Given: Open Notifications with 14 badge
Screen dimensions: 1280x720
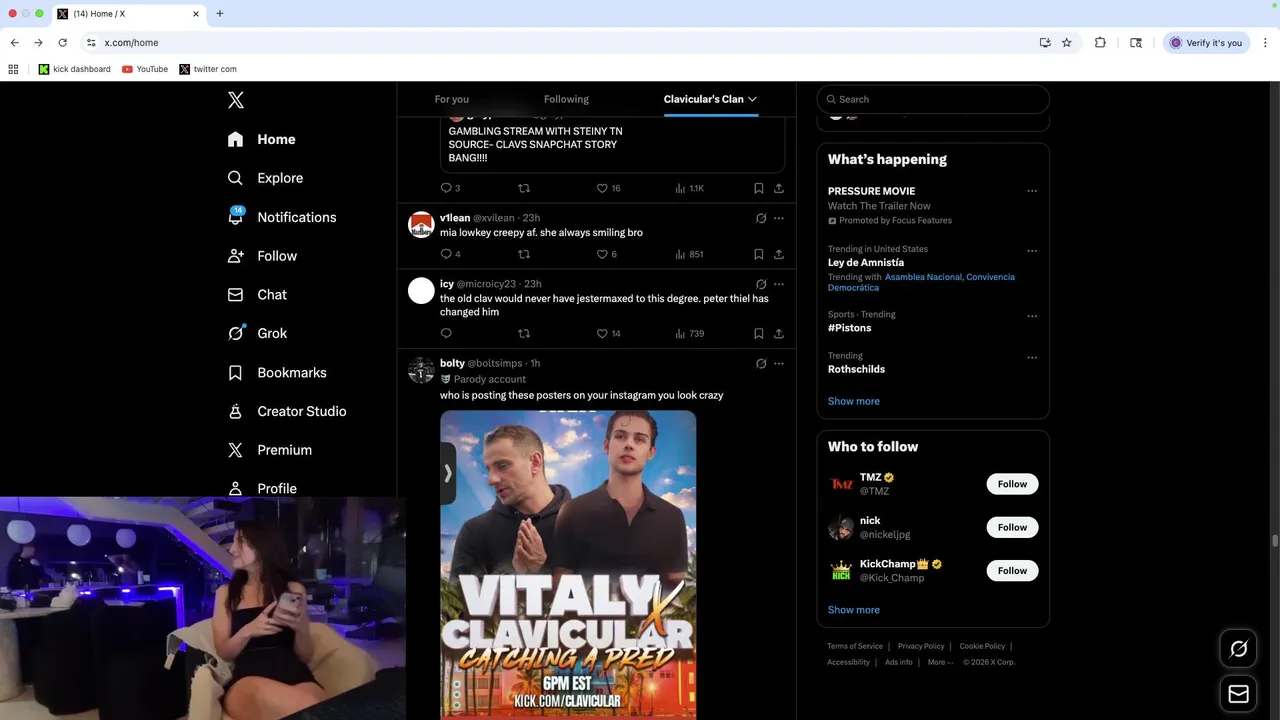Looking at the screenshot, I should [x=282, y=217].
